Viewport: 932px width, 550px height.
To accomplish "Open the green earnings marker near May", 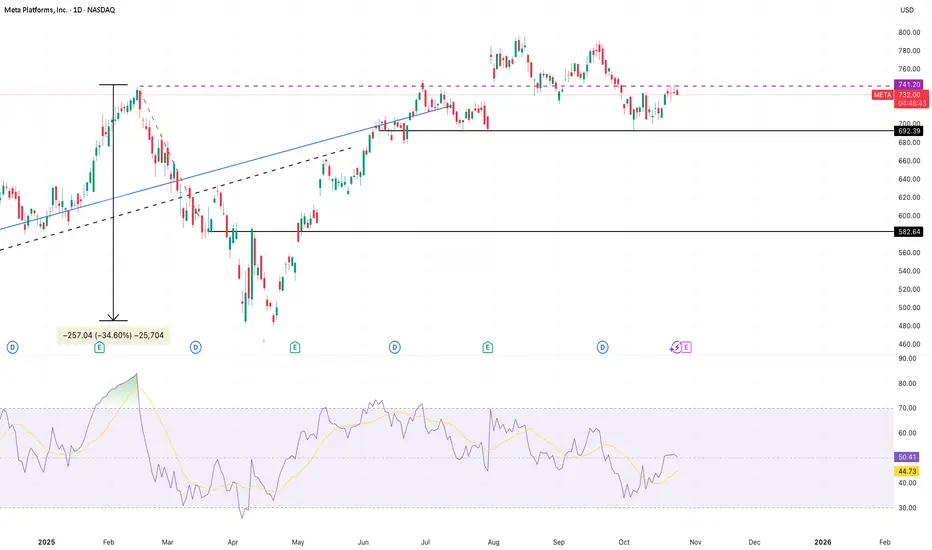I will [295, 347].
